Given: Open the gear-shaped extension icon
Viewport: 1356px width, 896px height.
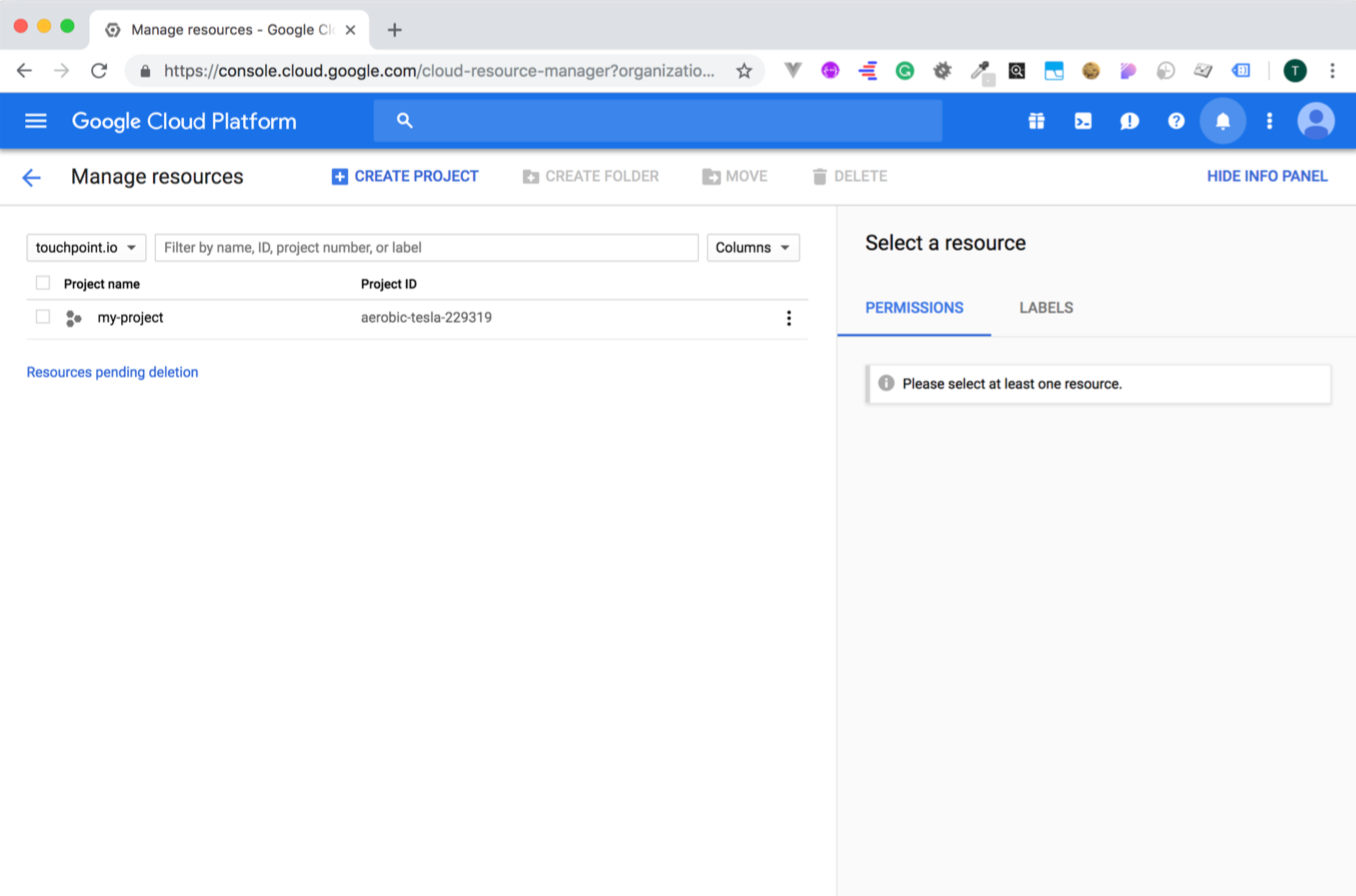Looking at the screenshot, I should click(942, 71).
